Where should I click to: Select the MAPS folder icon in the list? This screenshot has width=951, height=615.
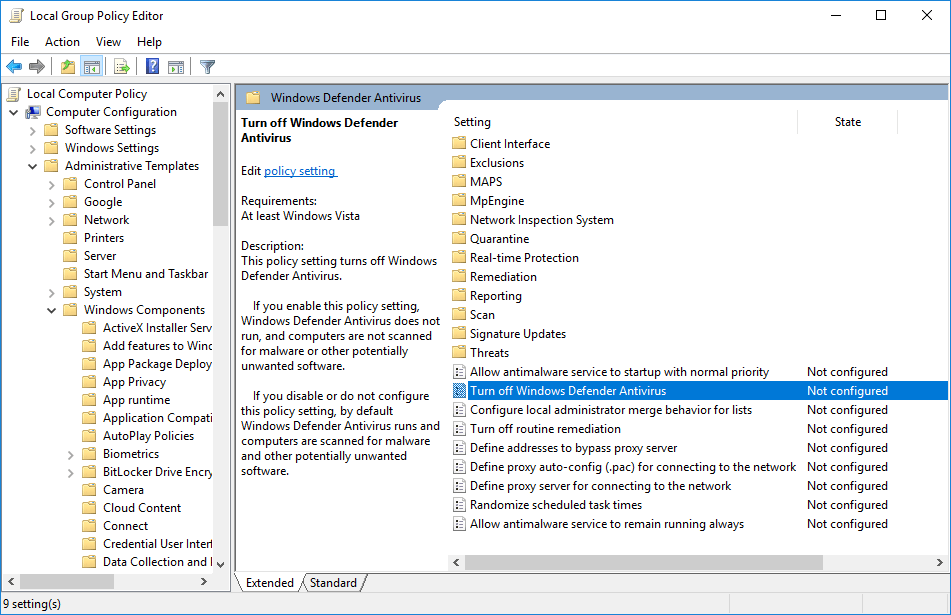click(x=459, y=181)
